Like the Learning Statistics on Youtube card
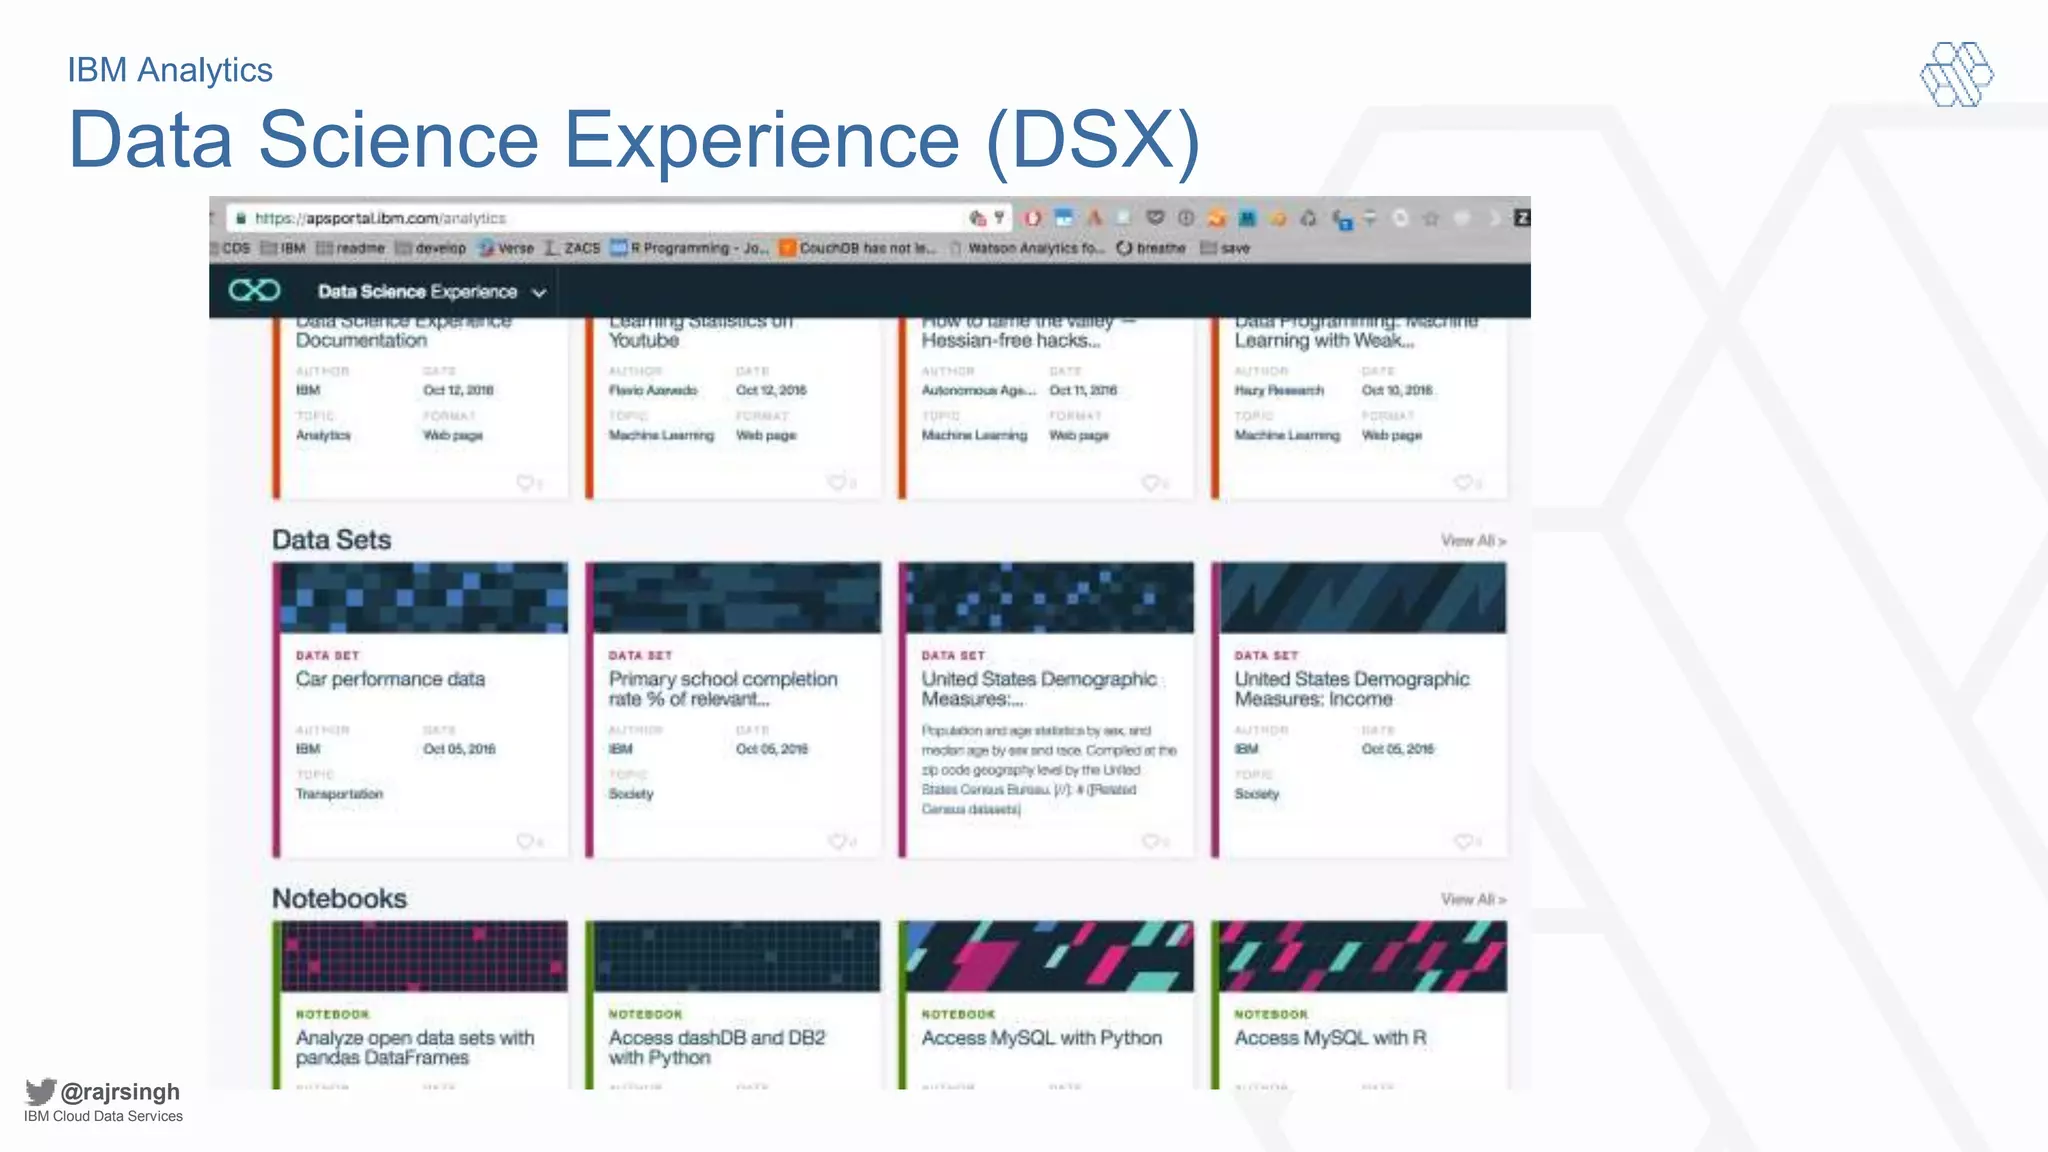This screenshot has width=2048, height=1152. point(838,483)
